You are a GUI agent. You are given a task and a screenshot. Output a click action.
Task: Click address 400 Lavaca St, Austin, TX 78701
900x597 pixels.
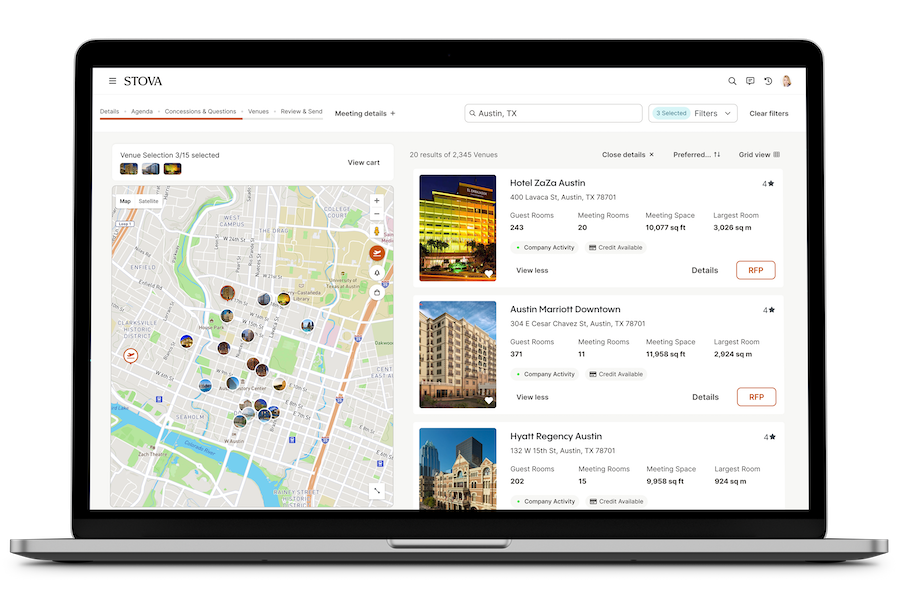pos(563,197)
